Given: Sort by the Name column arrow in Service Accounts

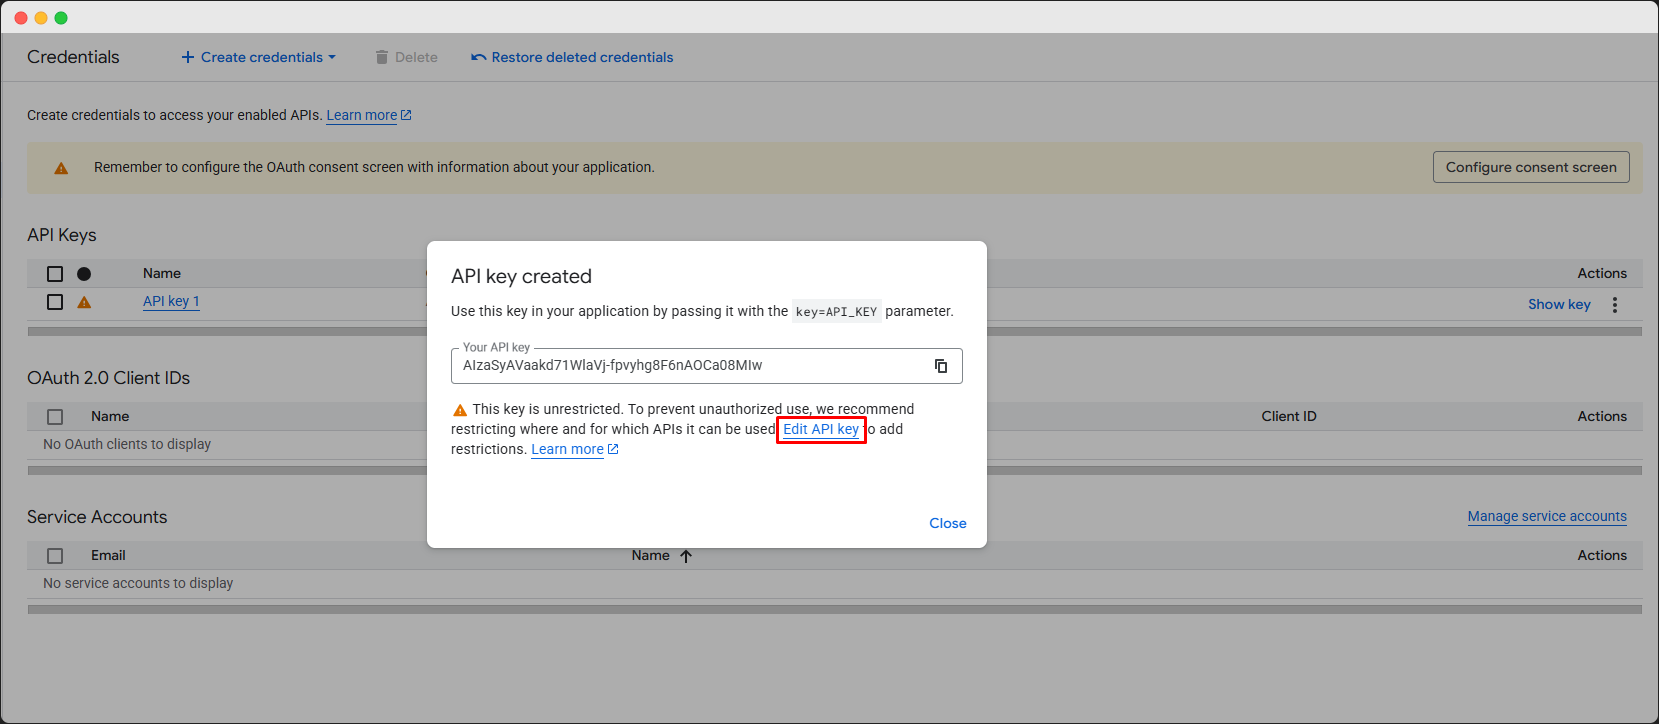Looking at the screenshot, I should [686, 556].
